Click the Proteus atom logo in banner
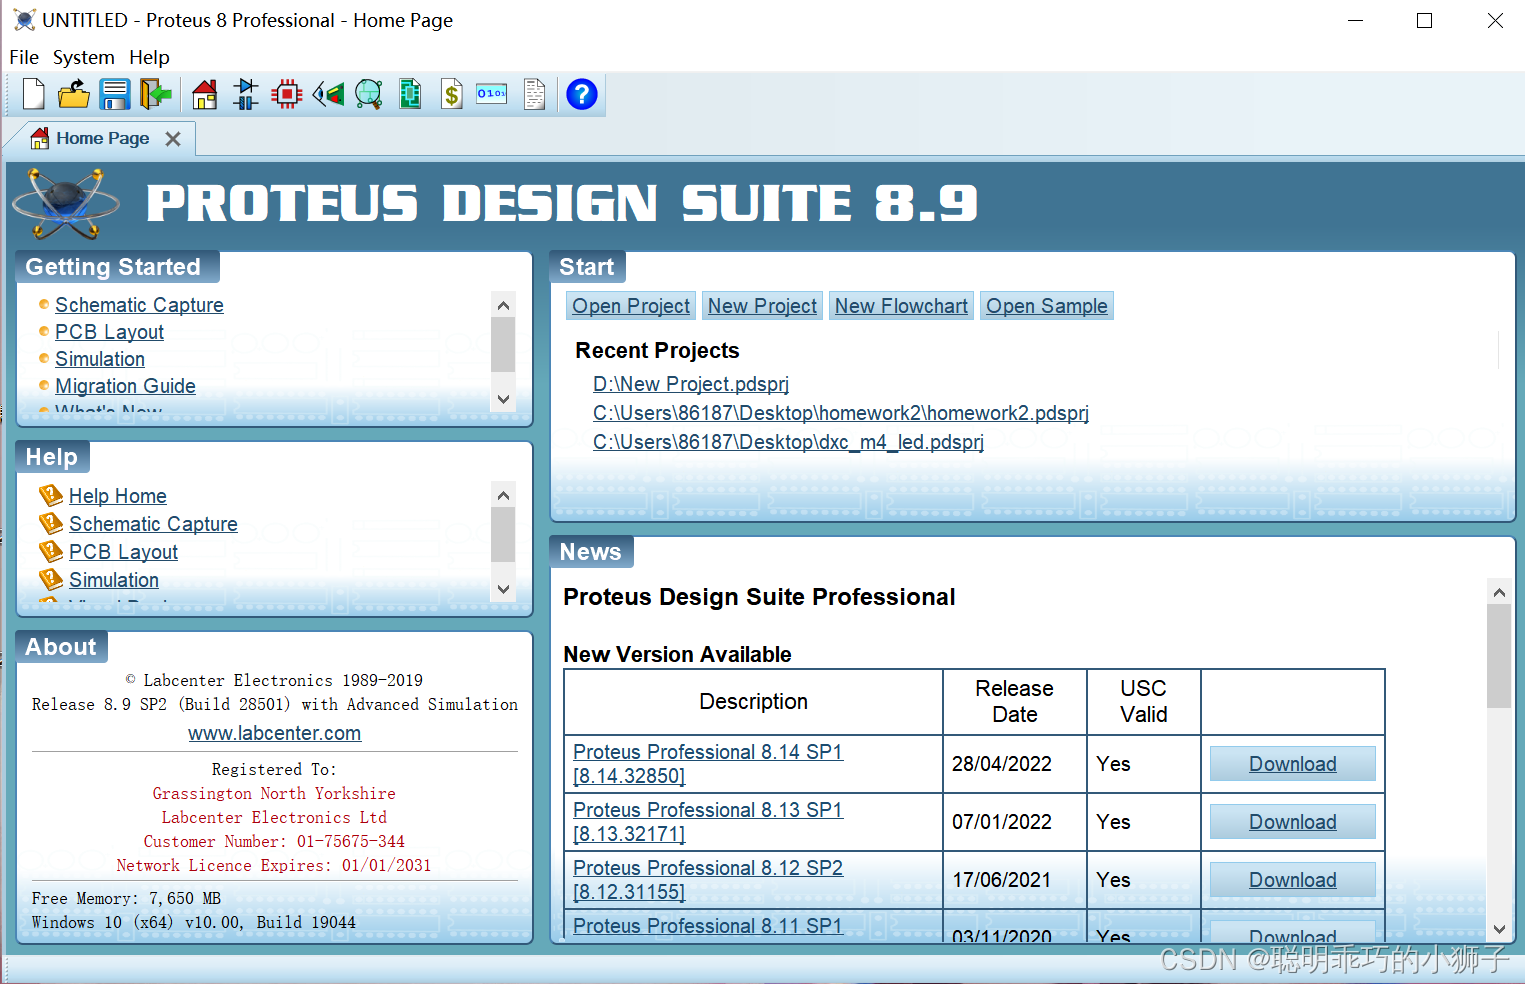The image size is (1525, 984). (x=66, y=203)
